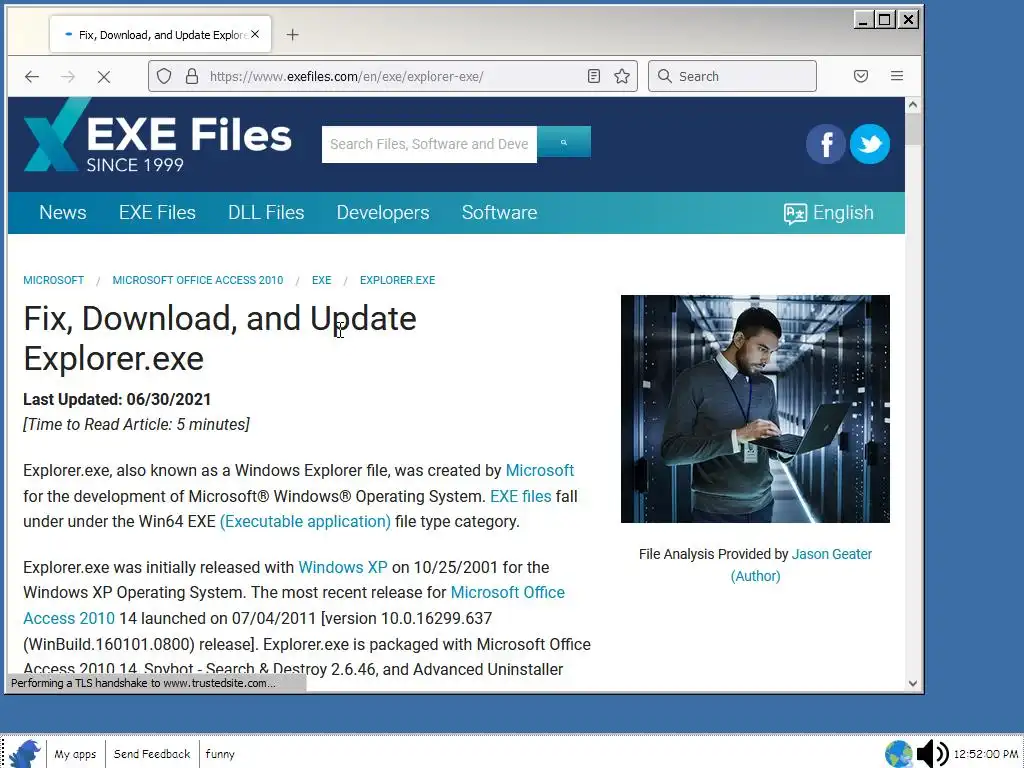The image size is (1024, 768).
Task: Open the (Executable application) link
Action: 305,522
